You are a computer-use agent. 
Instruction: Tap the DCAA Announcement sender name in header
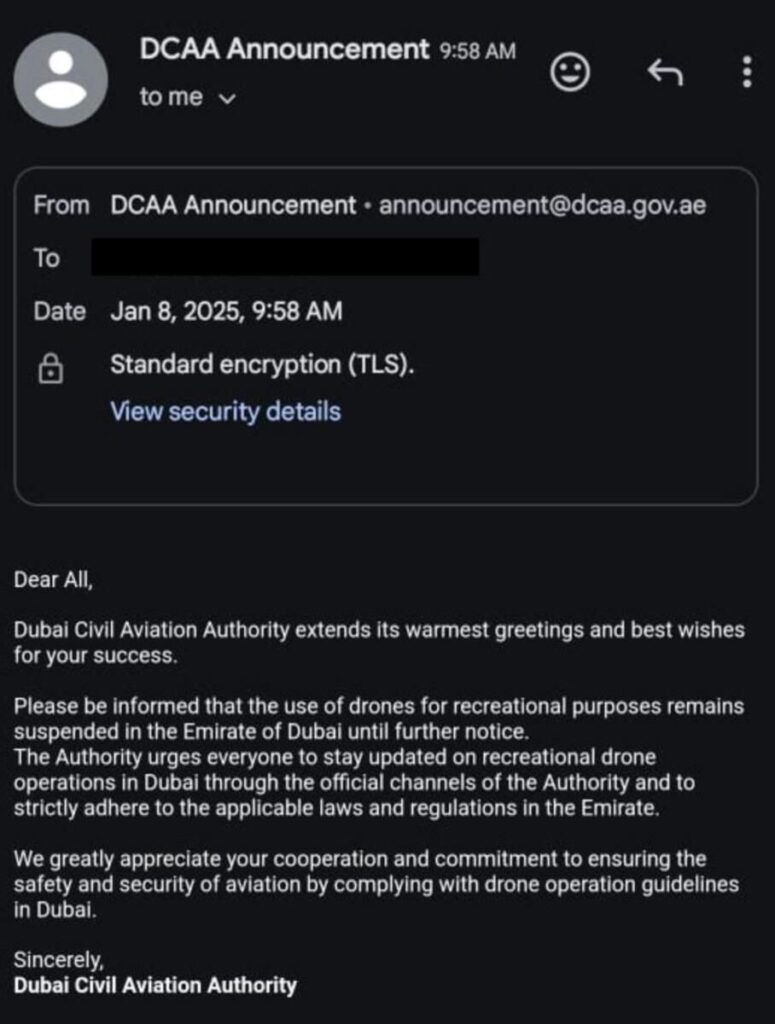pyautogui.click(x=284, y=50)
